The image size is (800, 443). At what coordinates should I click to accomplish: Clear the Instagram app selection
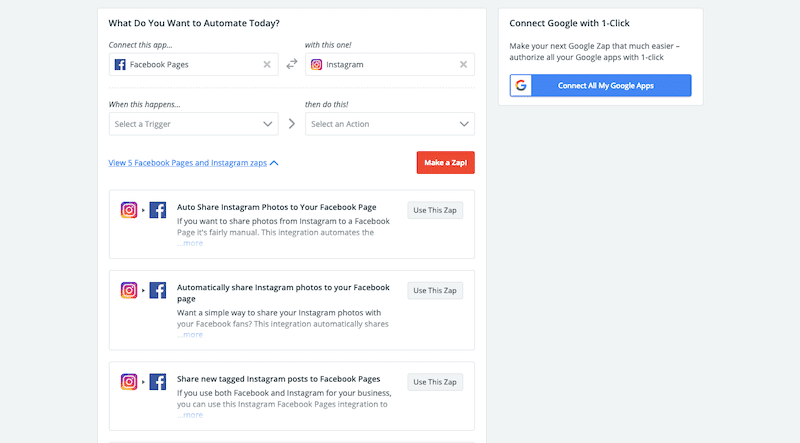(463, 64)
